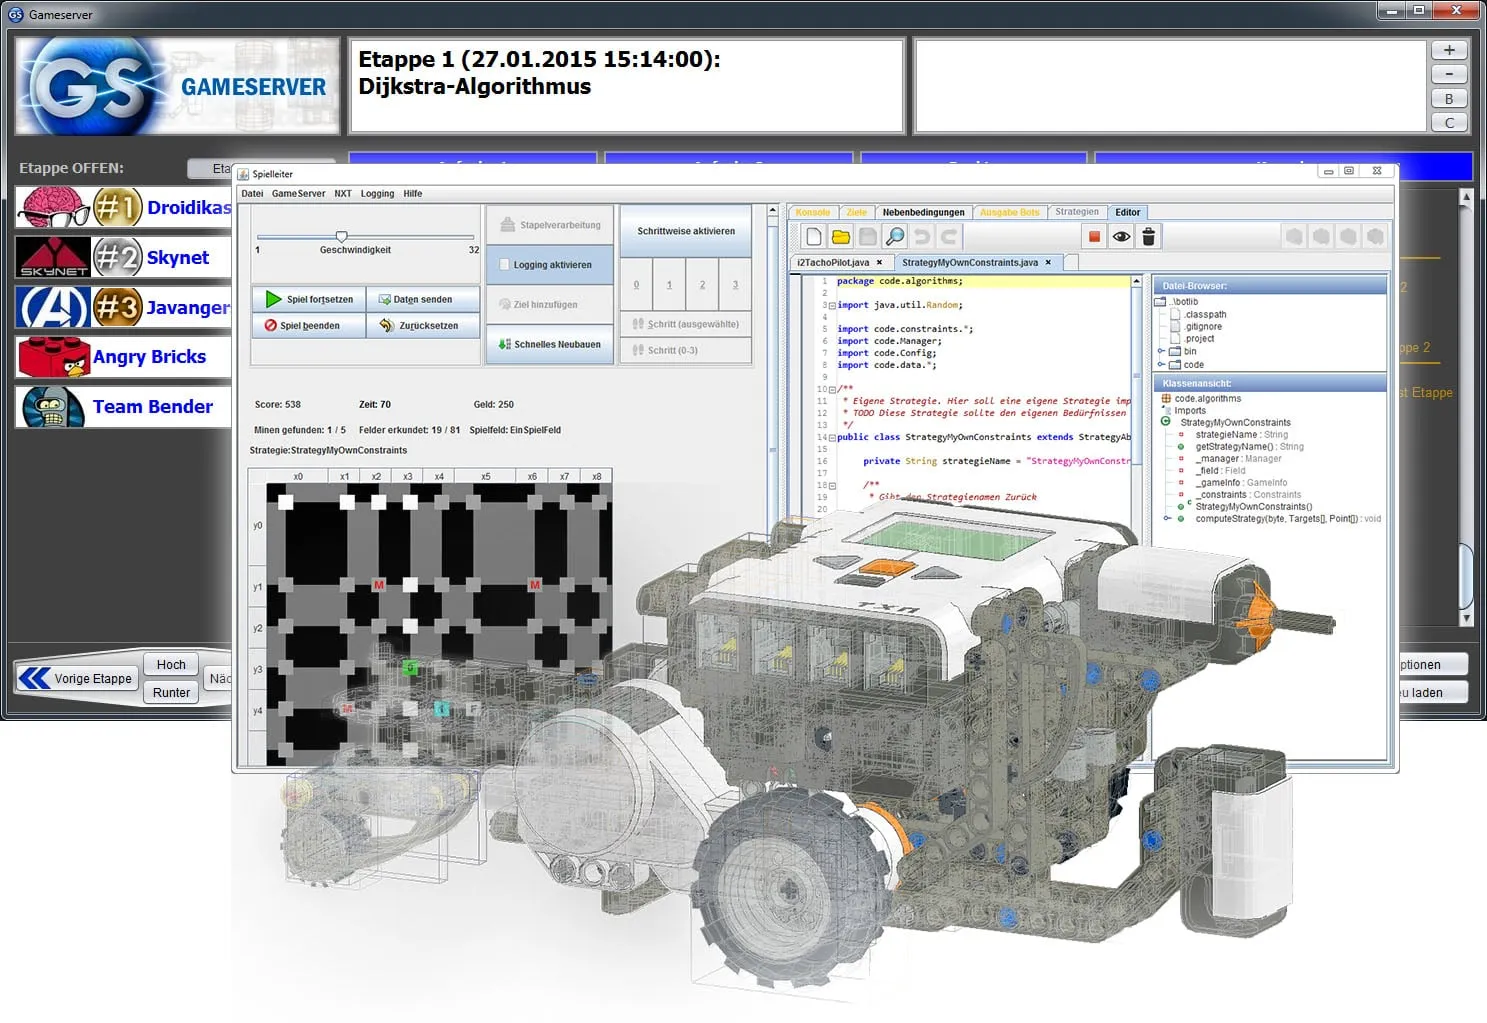Expand the computeStrategy method node
The height and width of the screenshot is (1023, 1487).
[x=1167, y=518]
